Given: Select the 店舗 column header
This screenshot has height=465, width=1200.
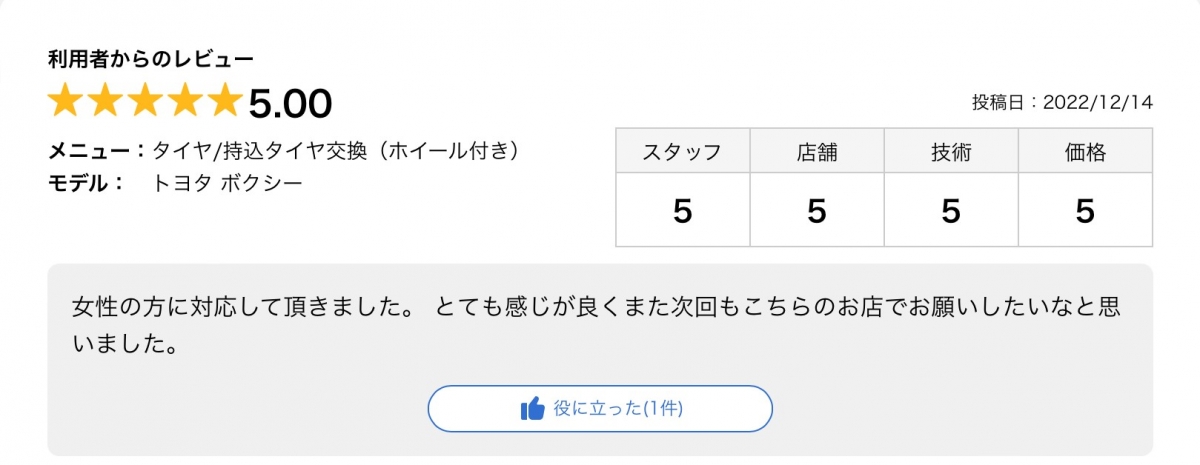Looking at the screenshot, I should click(817, 152).
